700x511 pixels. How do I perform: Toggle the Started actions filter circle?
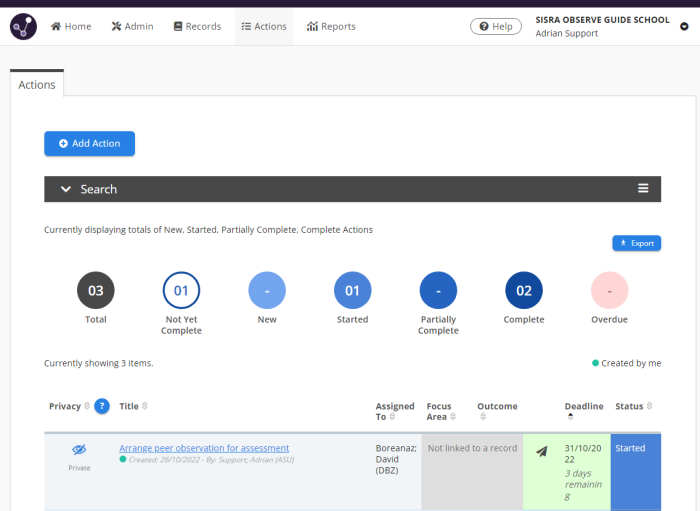click(352, 291)
